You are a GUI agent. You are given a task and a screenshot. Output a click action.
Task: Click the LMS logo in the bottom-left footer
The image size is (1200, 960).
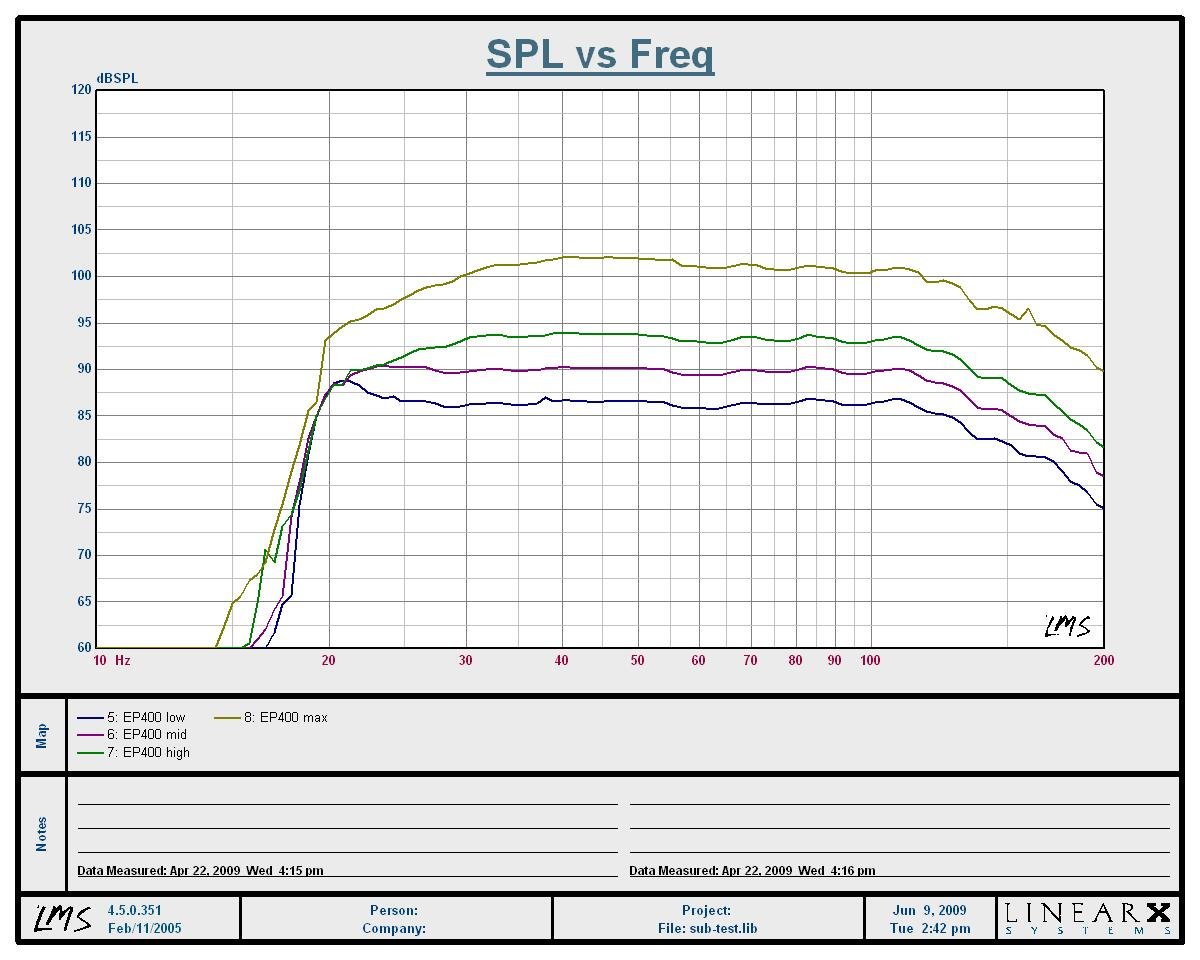tap(63, 918)
